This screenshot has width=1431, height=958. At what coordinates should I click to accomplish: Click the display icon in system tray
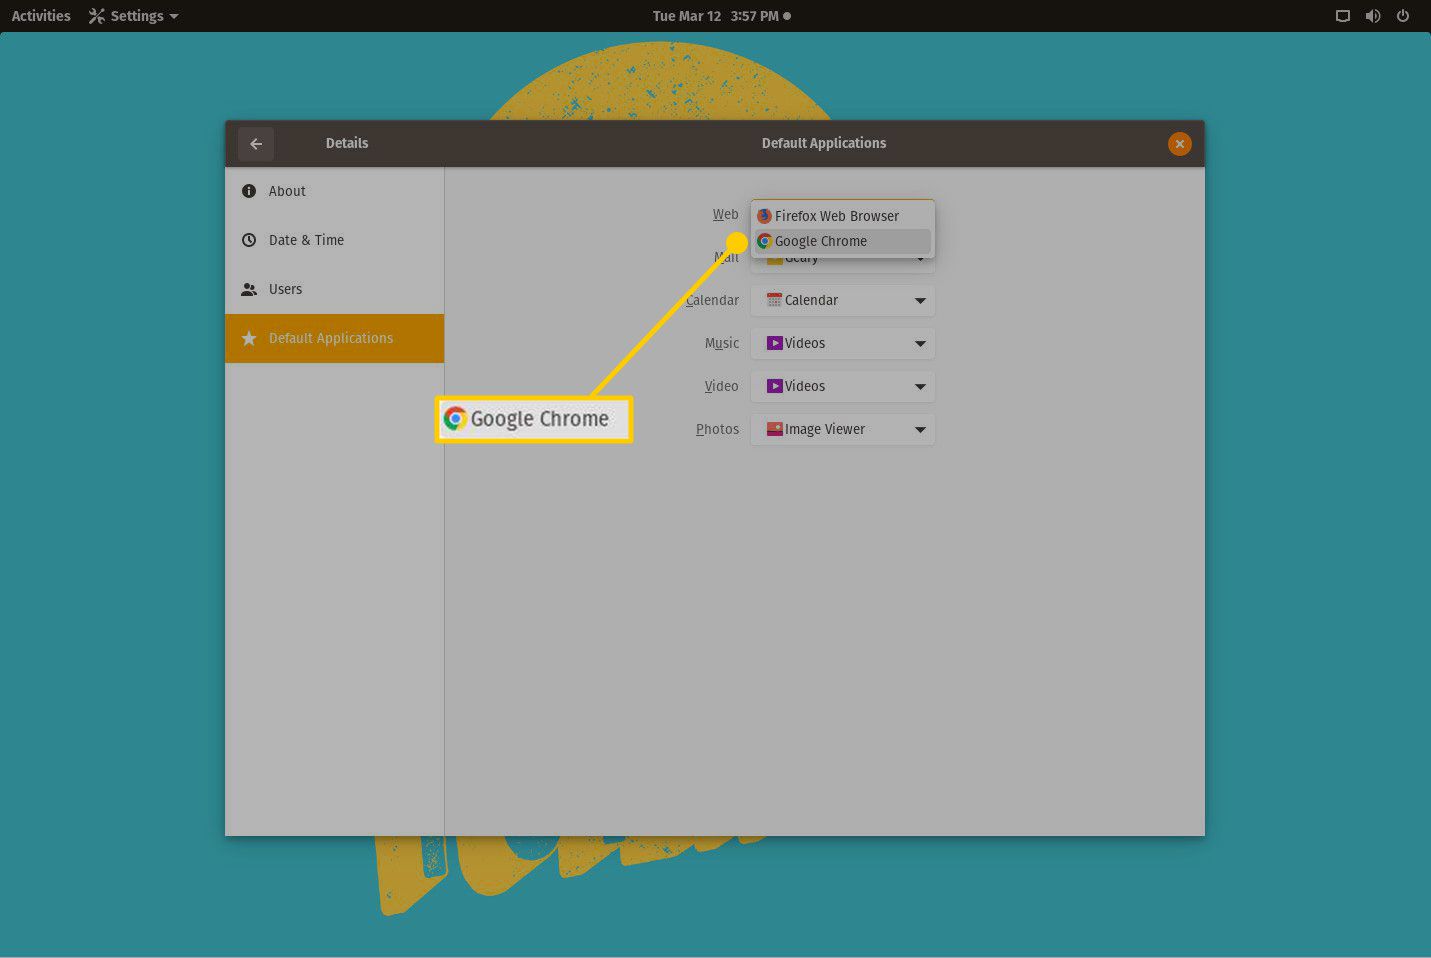click(x=1343, y=16)
